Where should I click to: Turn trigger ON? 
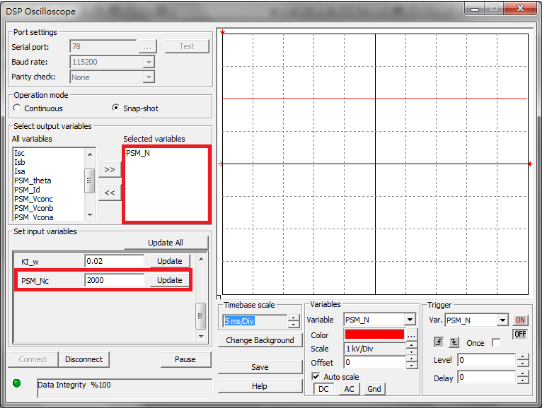[520, 320]
